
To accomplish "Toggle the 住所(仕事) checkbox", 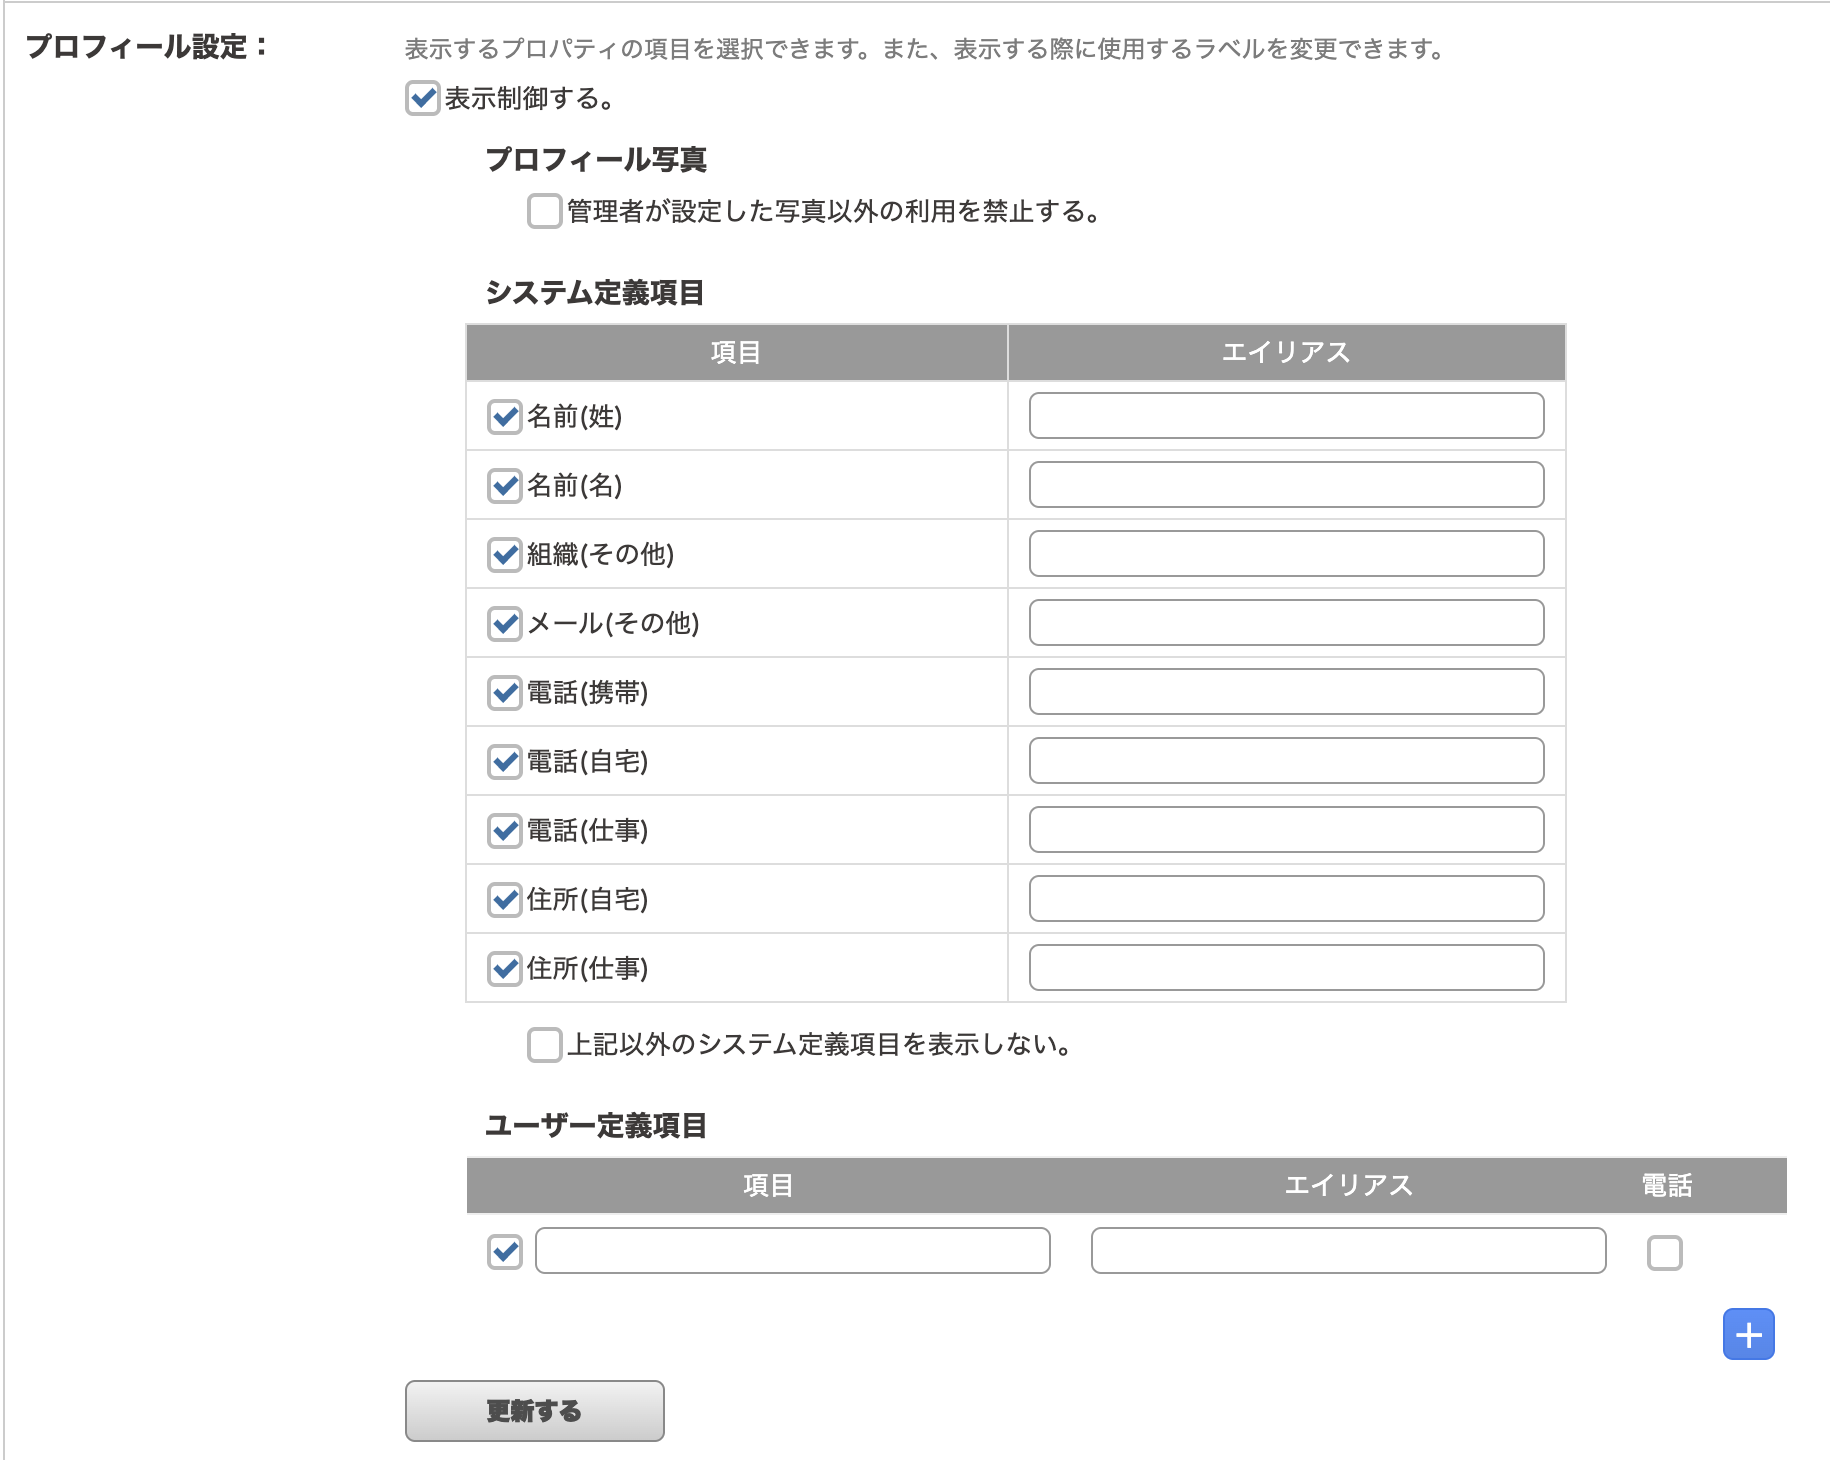I will 505,968.
